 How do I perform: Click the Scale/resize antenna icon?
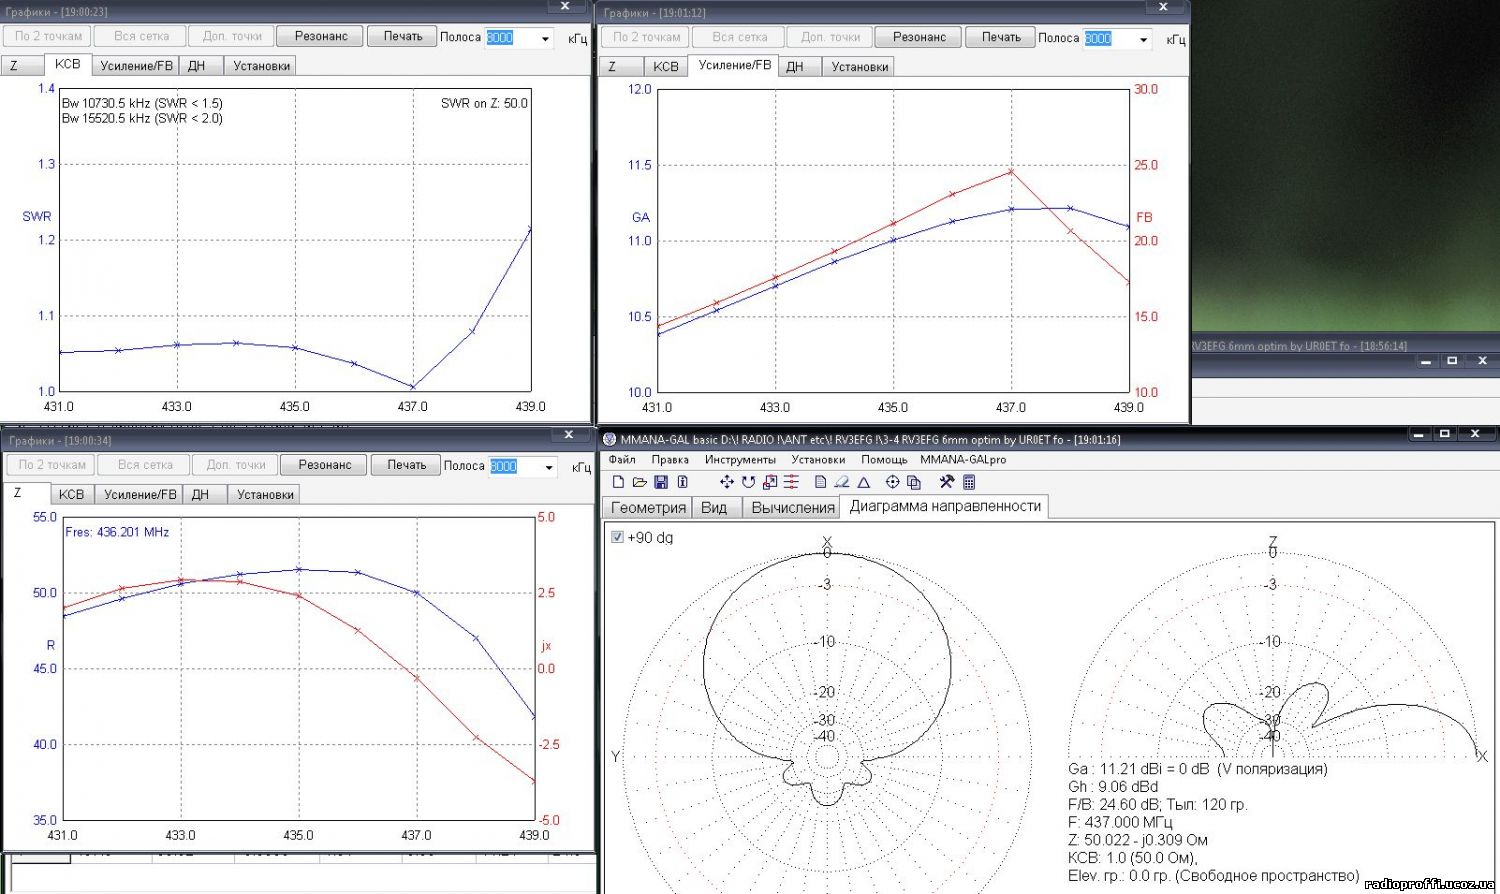[770, 482]
